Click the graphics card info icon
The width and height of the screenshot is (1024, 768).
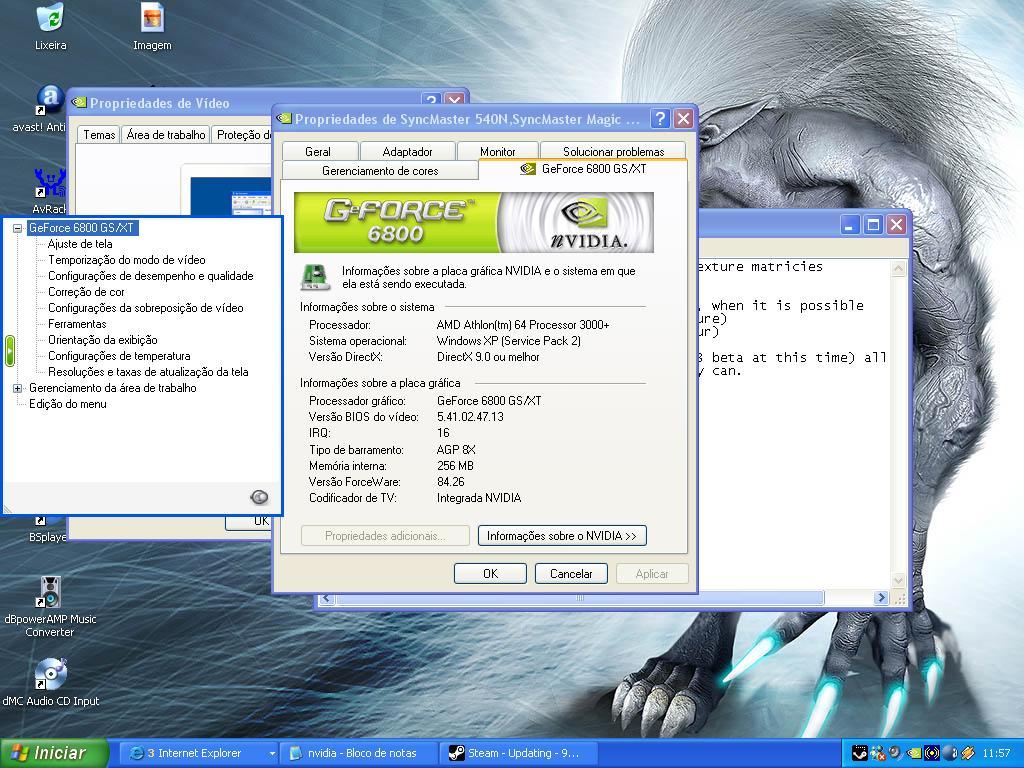point(315,278)
